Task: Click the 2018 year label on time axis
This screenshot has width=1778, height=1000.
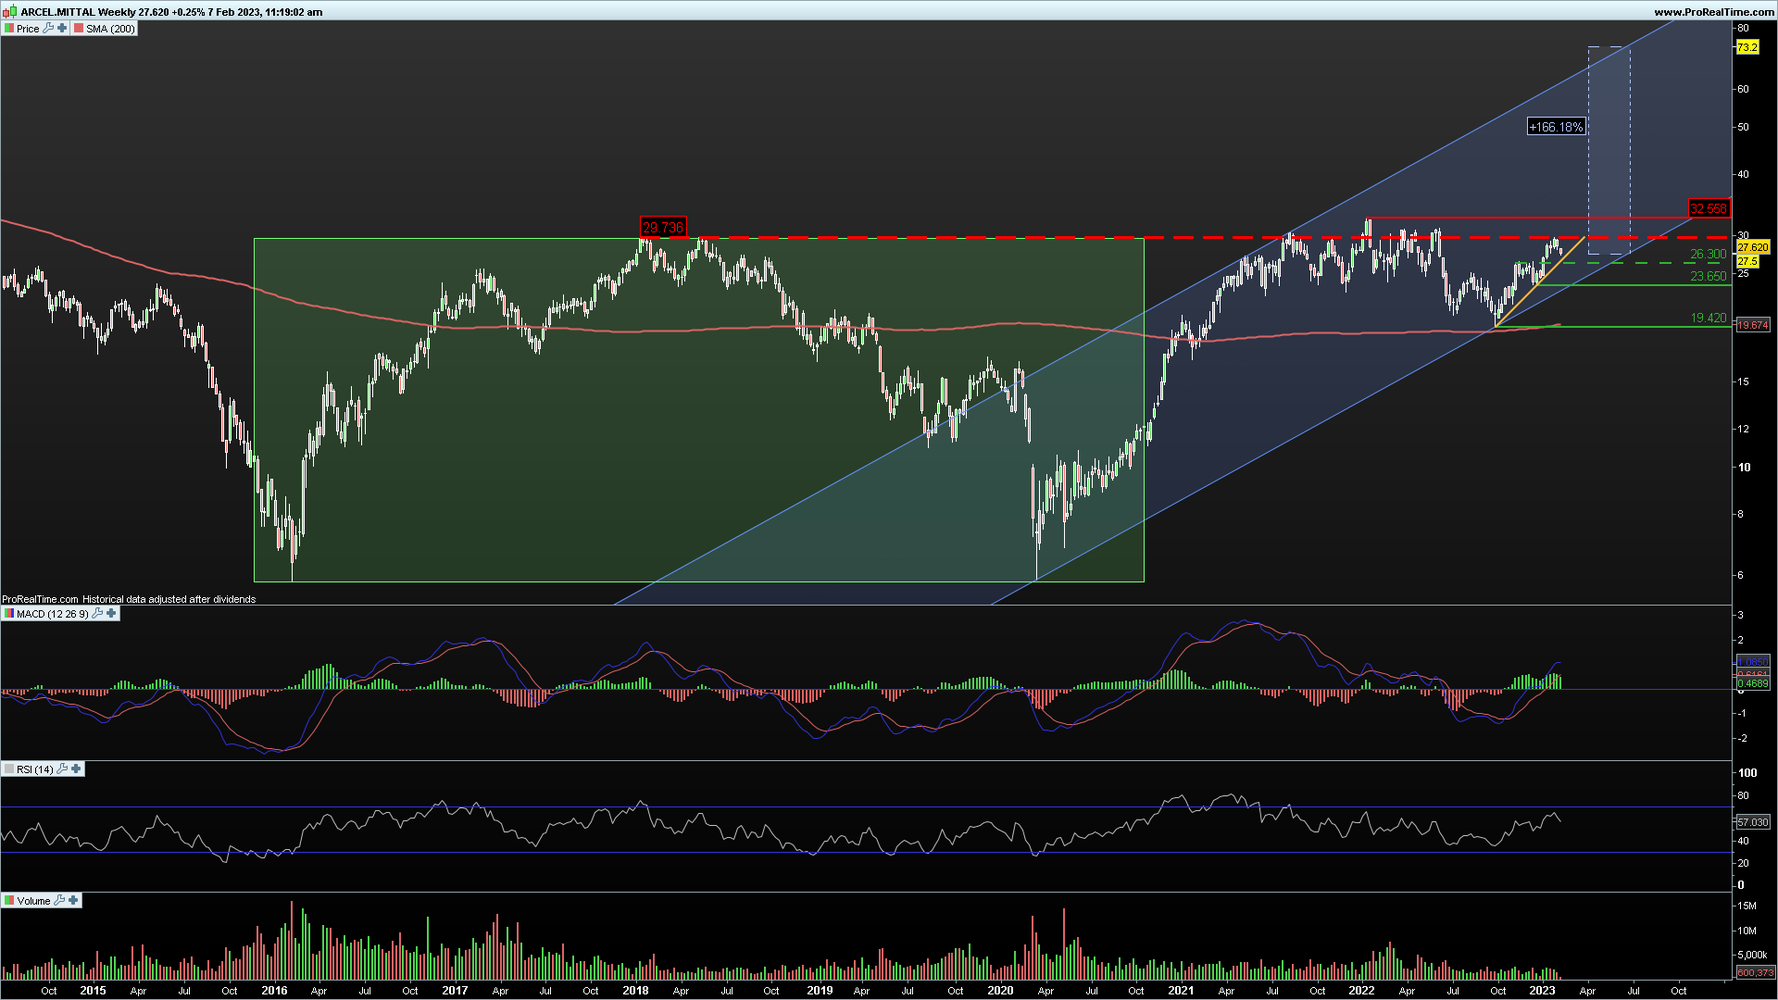Action: (x=635, y=991)
